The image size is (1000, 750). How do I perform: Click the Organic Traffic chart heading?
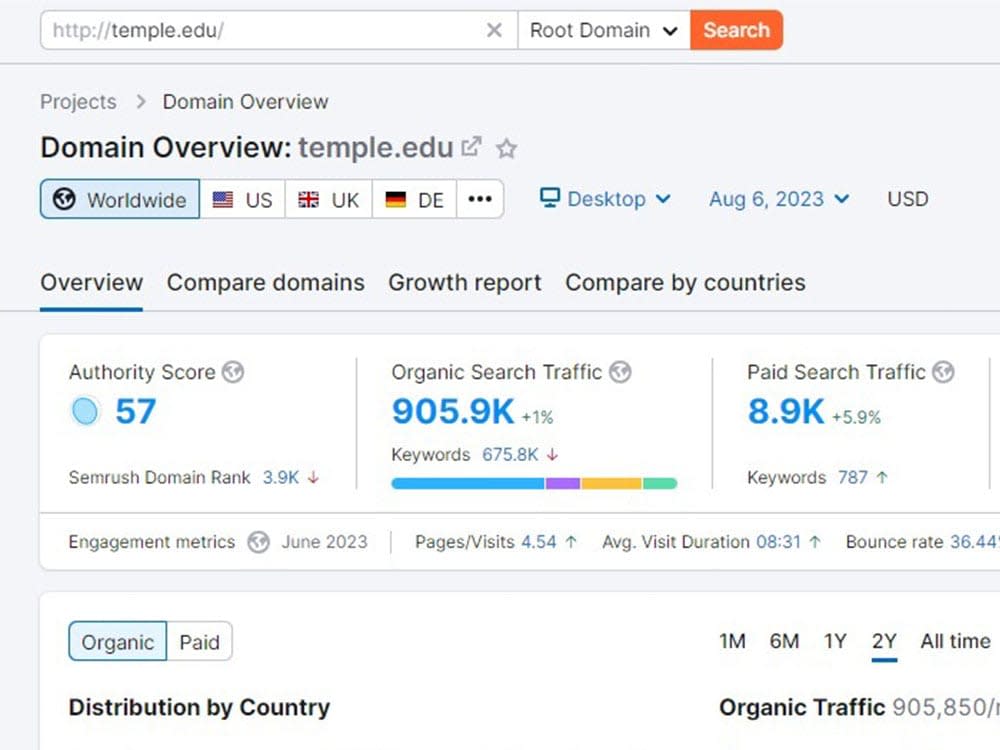pyautogui.click(x=802, y=707)
